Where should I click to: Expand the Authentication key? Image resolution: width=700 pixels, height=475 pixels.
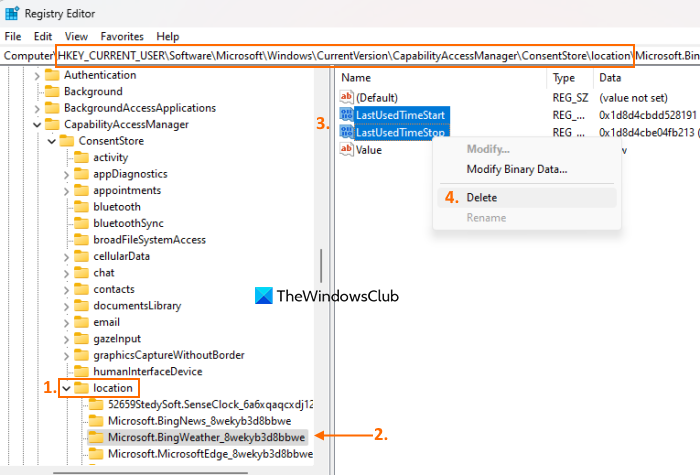(x=37, y=76)
